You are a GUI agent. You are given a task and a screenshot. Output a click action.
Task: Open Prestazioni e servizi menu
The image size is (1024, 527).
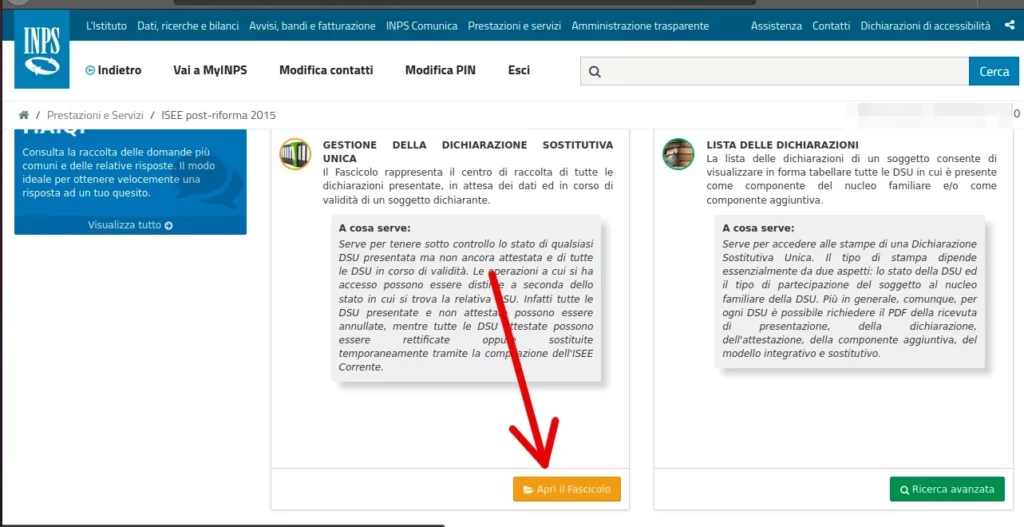pyautogui.click(x=515, y=26)
